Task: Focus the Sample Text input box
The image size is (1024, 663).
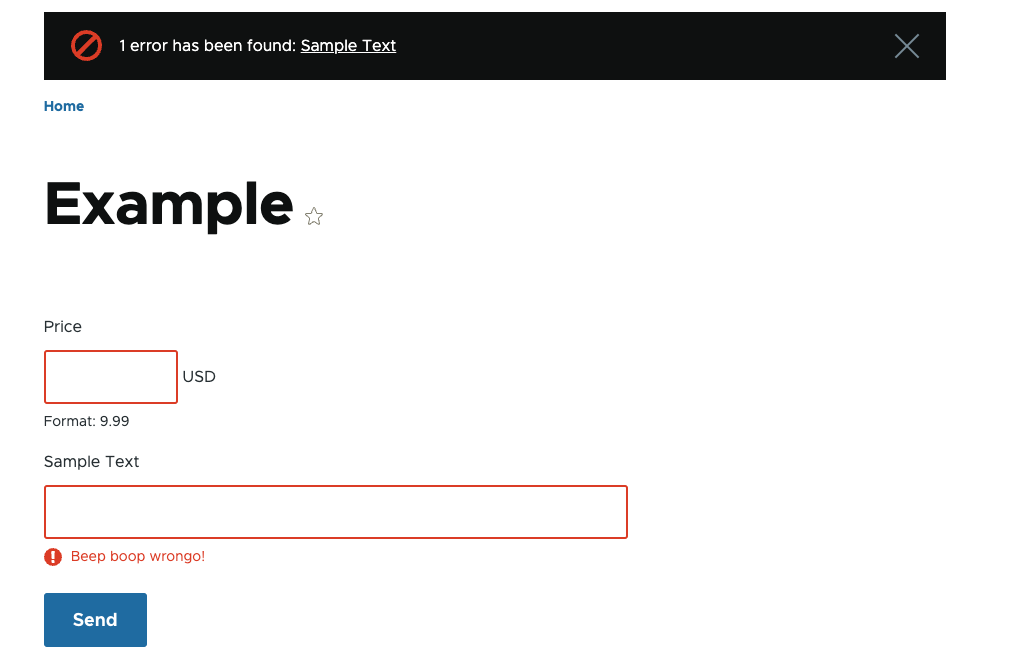Action: tap(335, 511)
